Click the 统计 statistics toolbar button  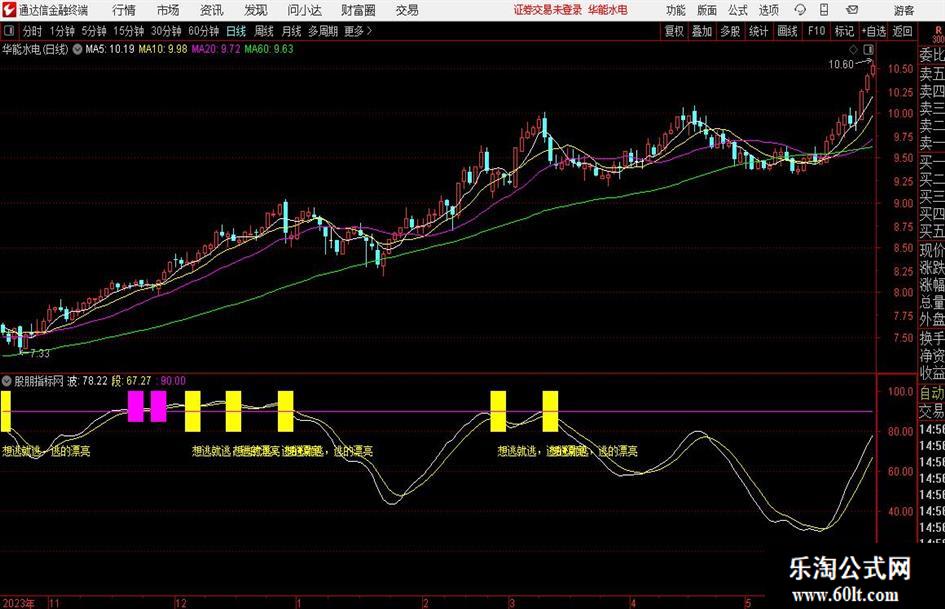click(759, 31)
